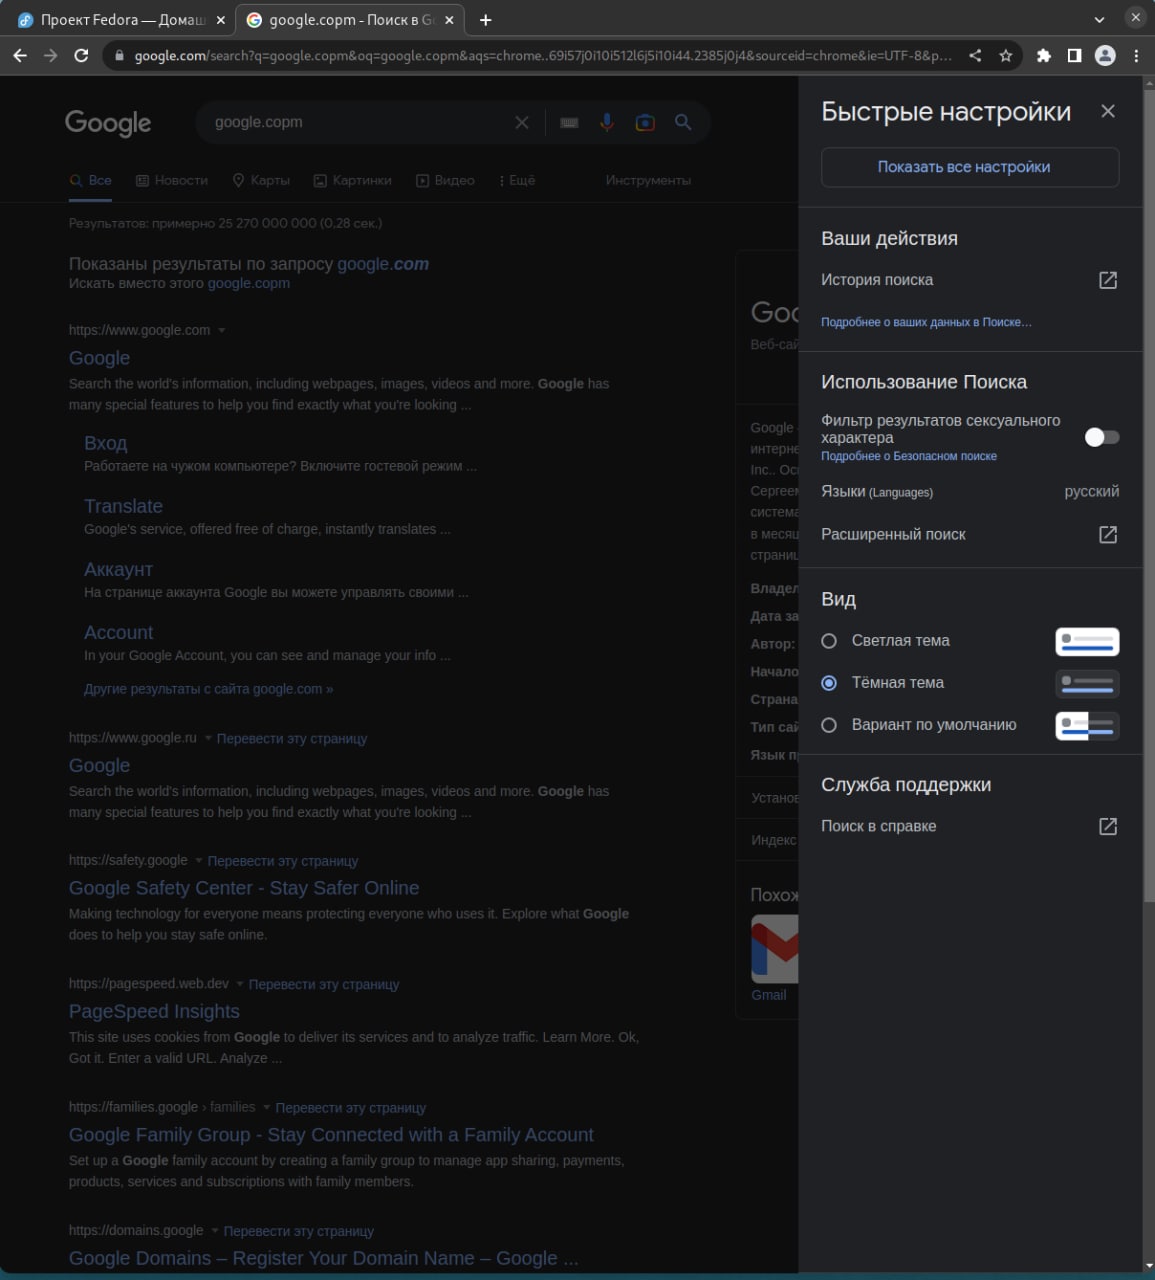Click the Google logo
The height and width of the screenshot is (1280, 1155).
[108, 122]
